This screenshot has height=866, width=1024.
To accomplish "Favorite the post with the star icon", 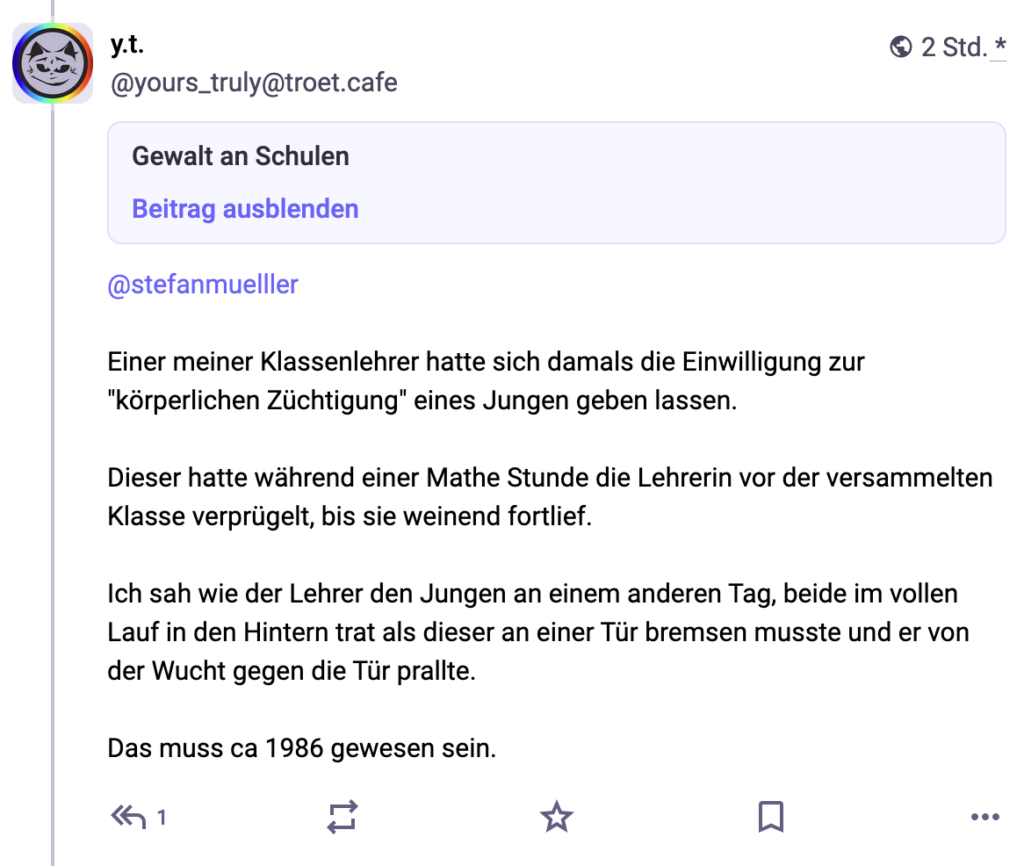I will tap(556, 817).
